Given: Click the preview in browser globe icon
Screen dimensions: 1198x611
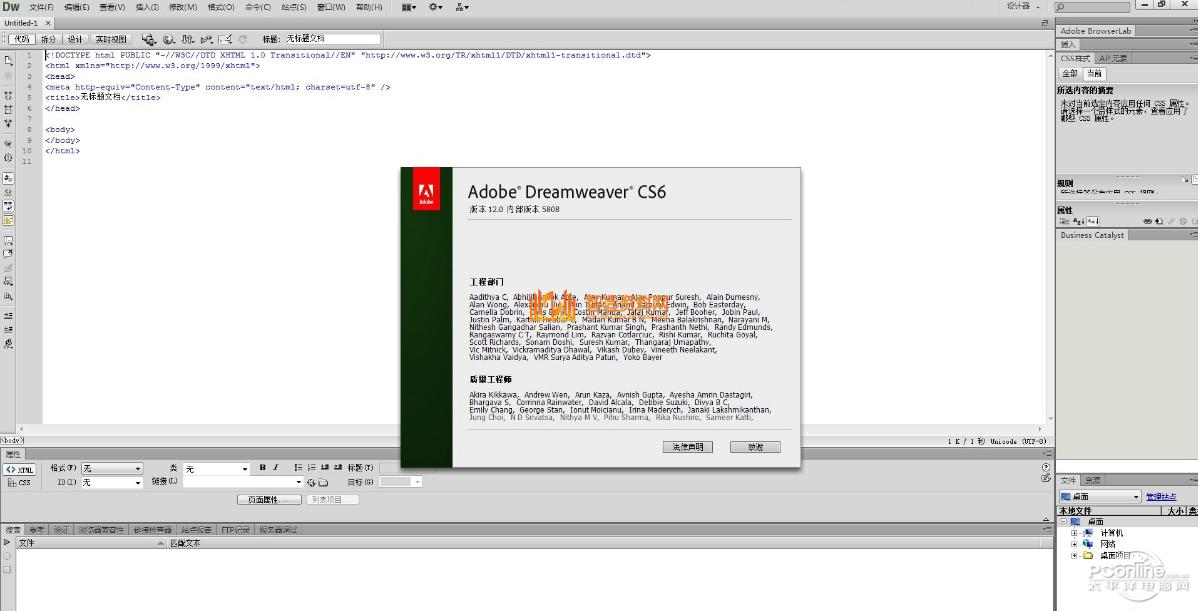Looking at the screenshot, I should 166,38.
